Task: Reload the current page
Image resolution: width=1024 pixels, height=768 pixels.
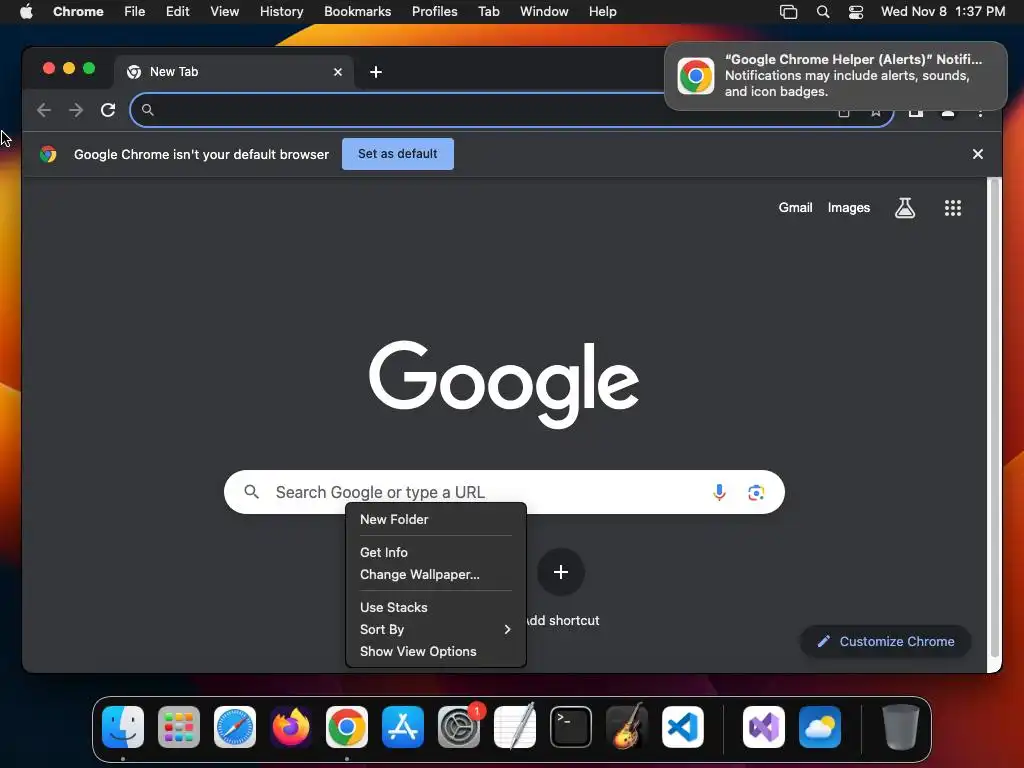Action: [x=108, y=110]
